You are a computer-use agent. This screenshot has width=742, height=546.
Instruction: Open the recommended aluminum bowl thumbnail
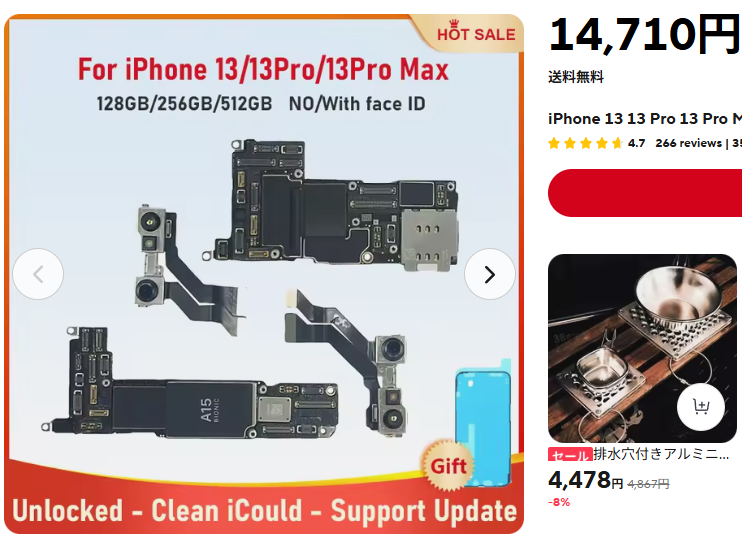point(642,349)
